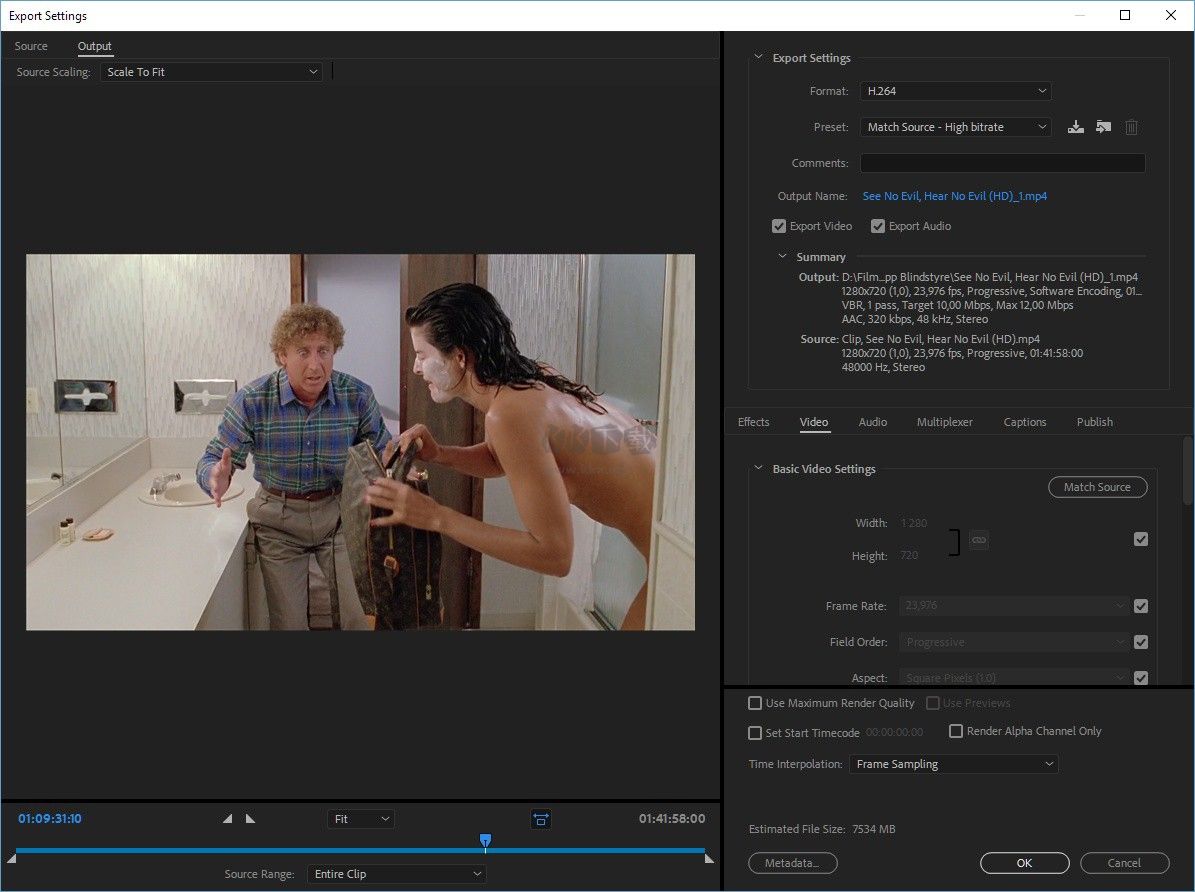Image resolution: width=1195 pixels, height=892 pixels.
Task: Set the In point on the timeline
Action: 227,818
